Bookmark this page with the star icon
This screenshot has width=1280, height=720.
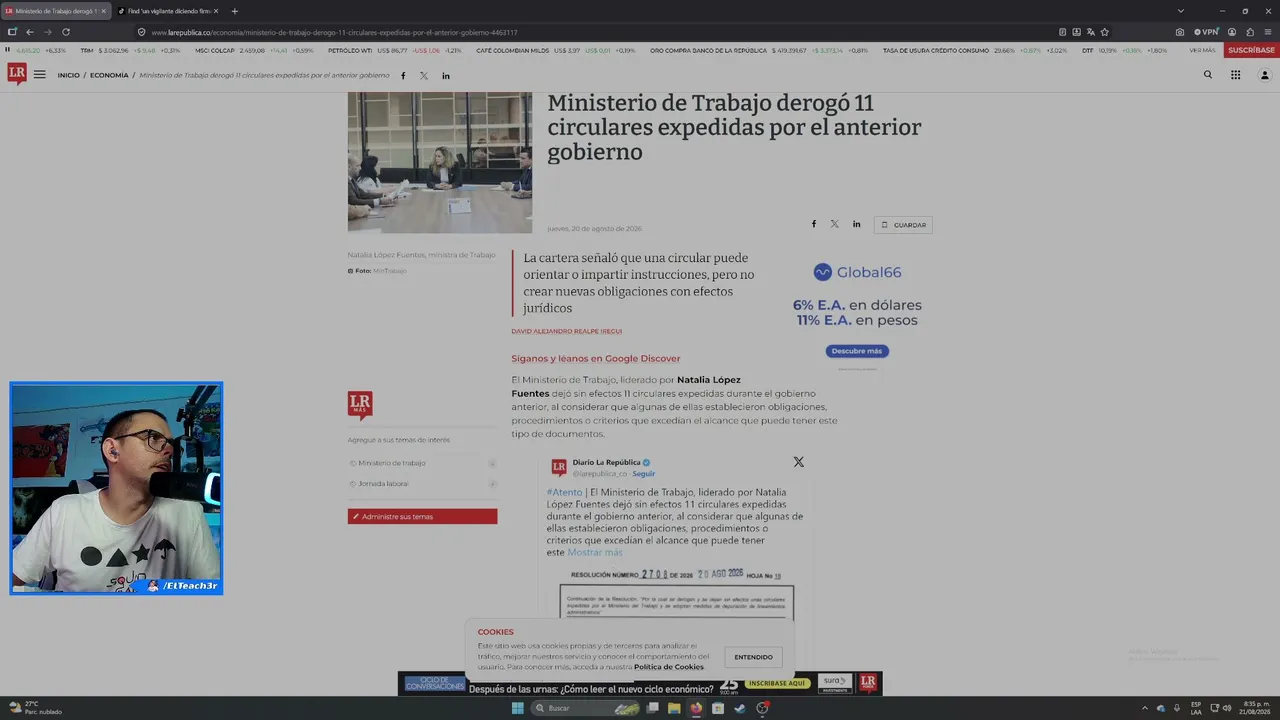(x=1105, y=32)
